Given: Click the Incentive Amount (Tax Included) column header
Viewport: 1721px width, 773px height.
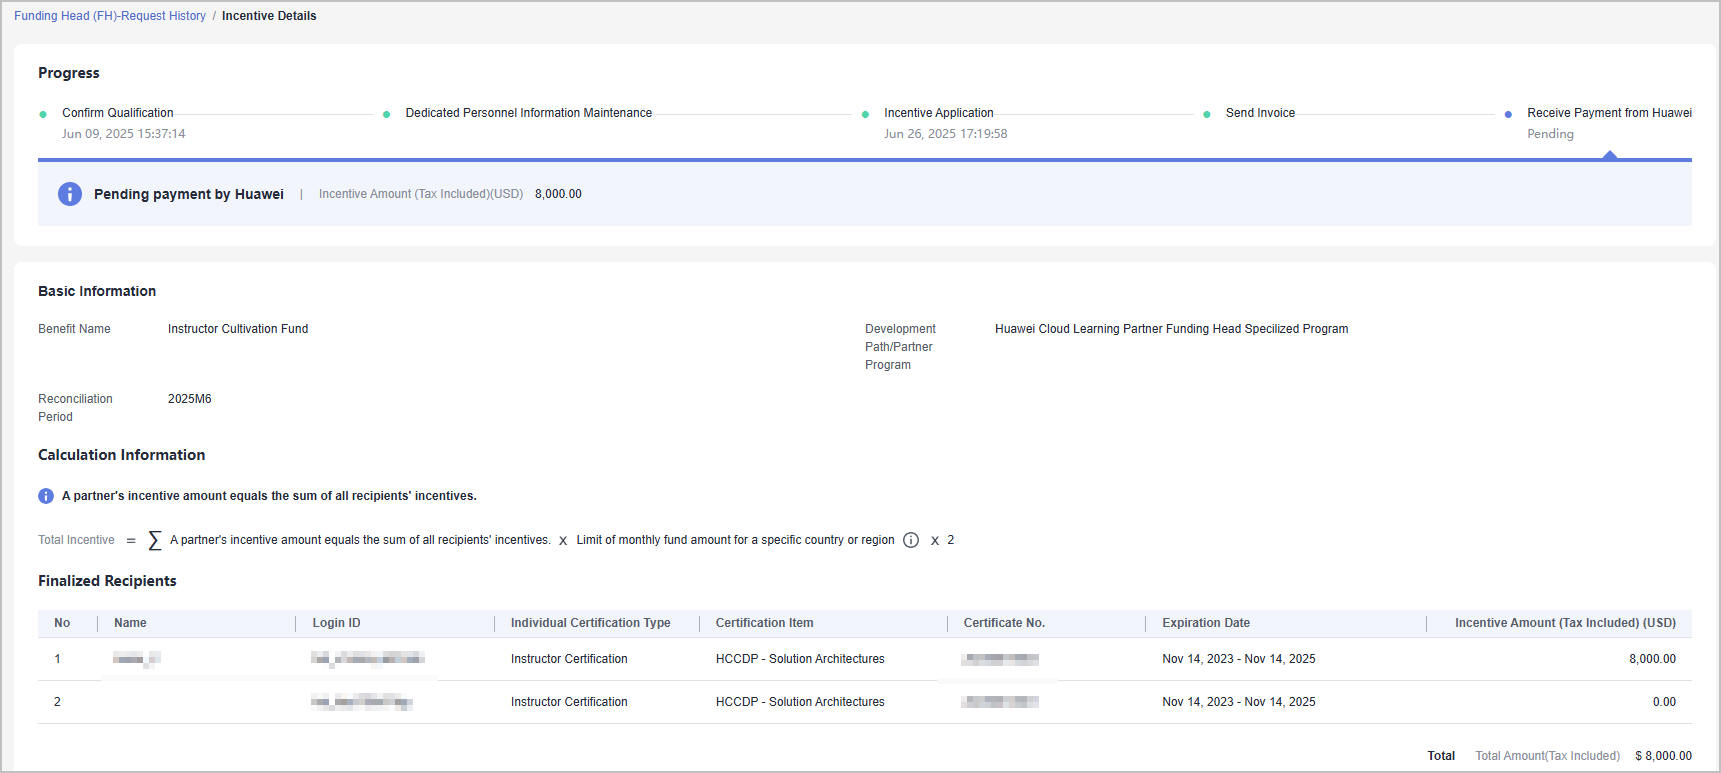Looking at the screenshot, I should (x=1565, y=623).
